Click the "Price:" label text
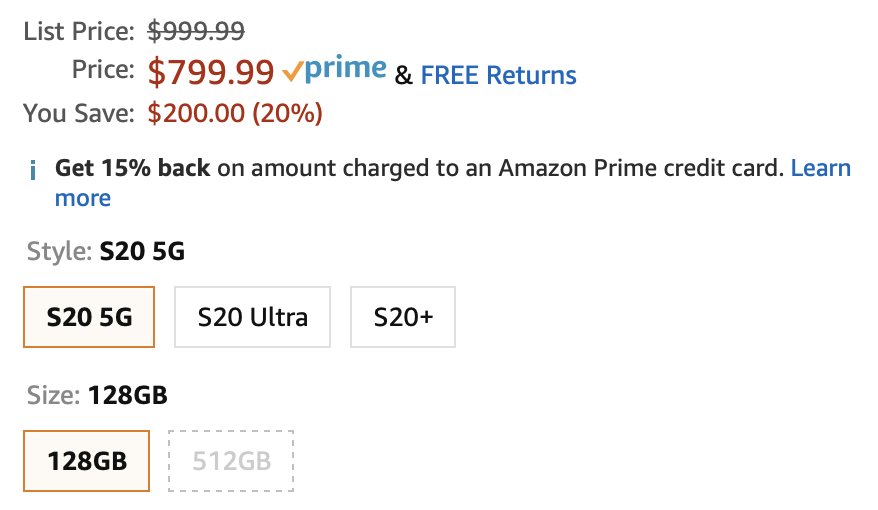 103,70
